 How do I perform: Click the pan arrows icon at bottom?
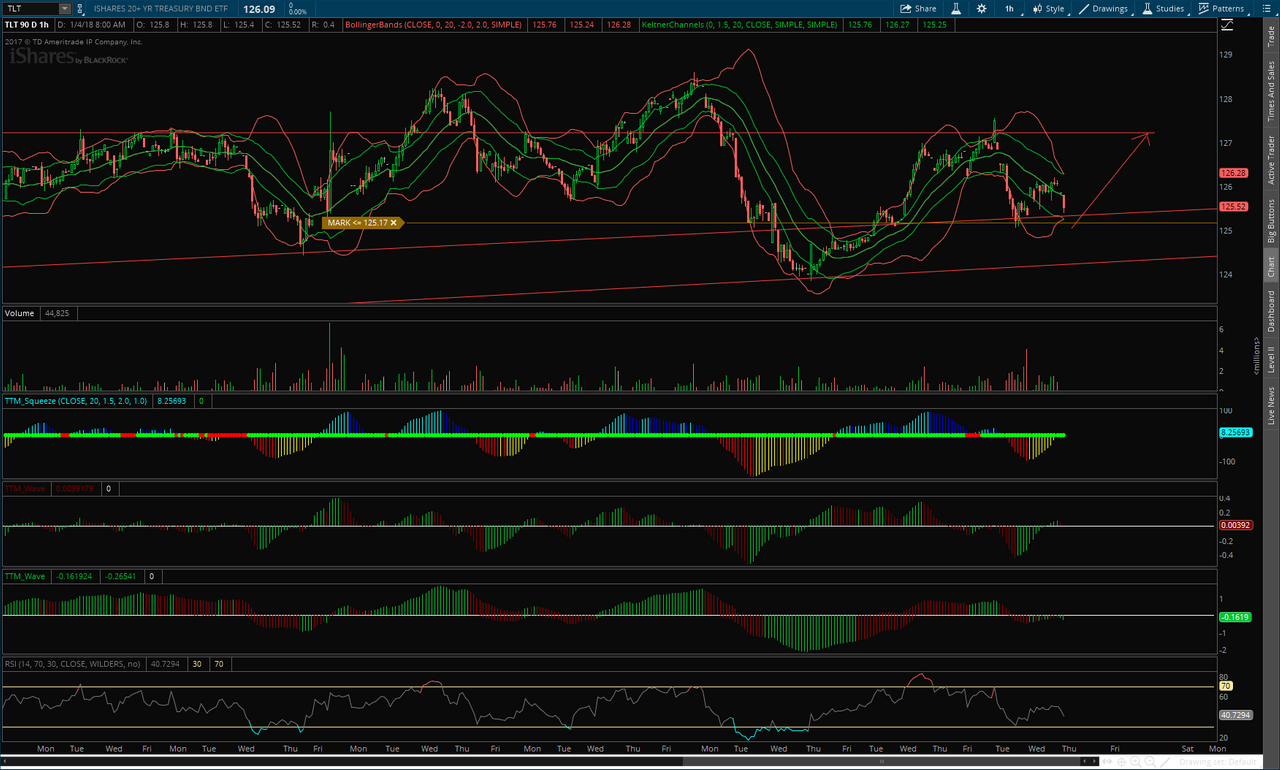(1107, 761)
